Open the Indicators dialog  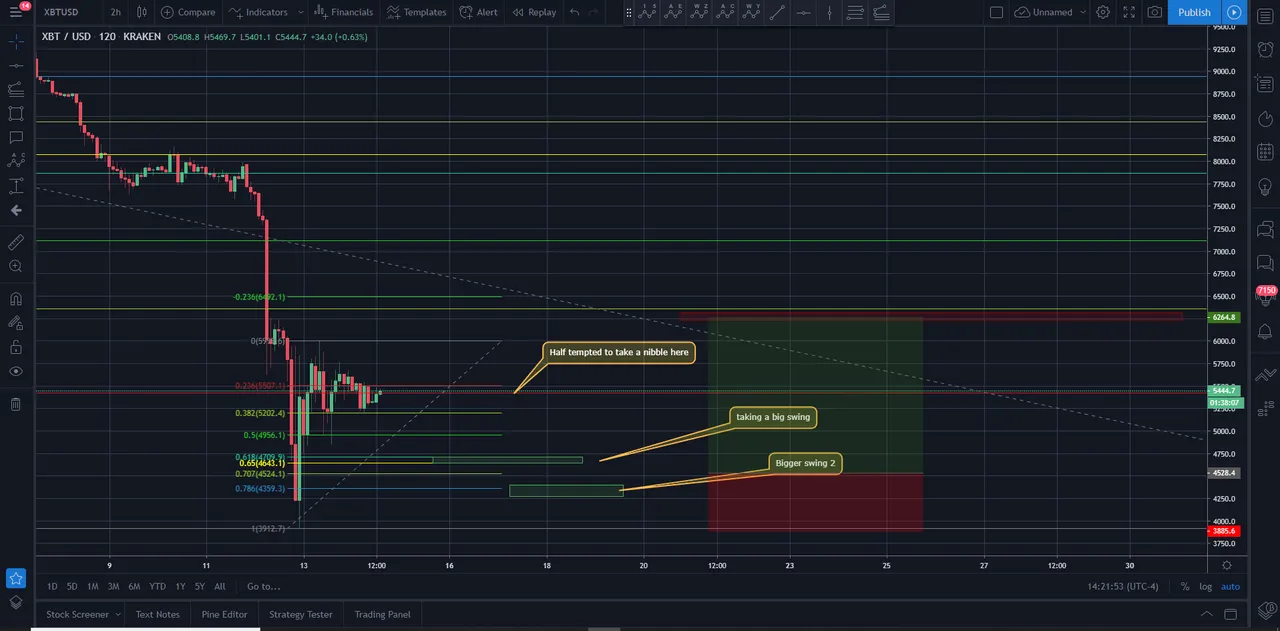pyautogui.click(x=258, y=12)
